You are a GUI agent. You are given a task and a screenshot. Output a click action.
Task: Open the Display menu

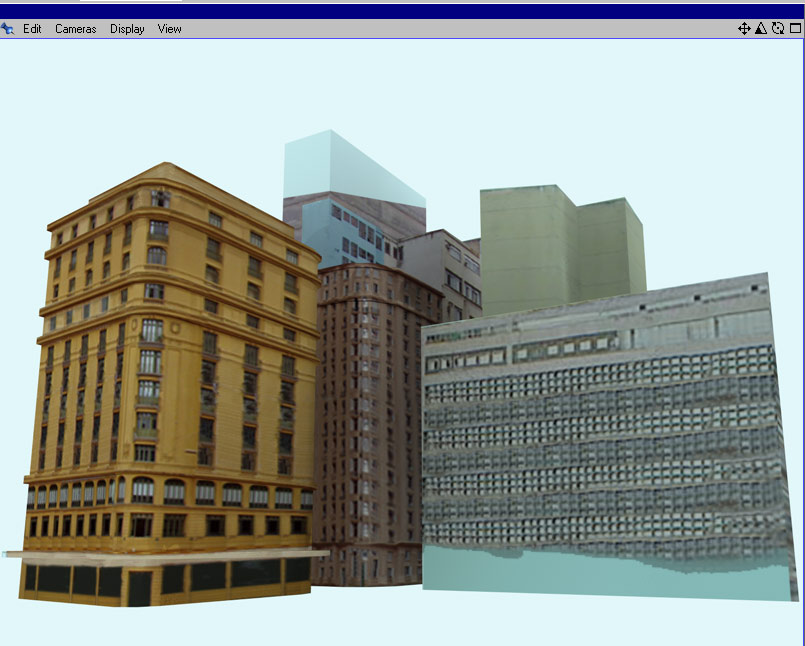tap(127, 29)
